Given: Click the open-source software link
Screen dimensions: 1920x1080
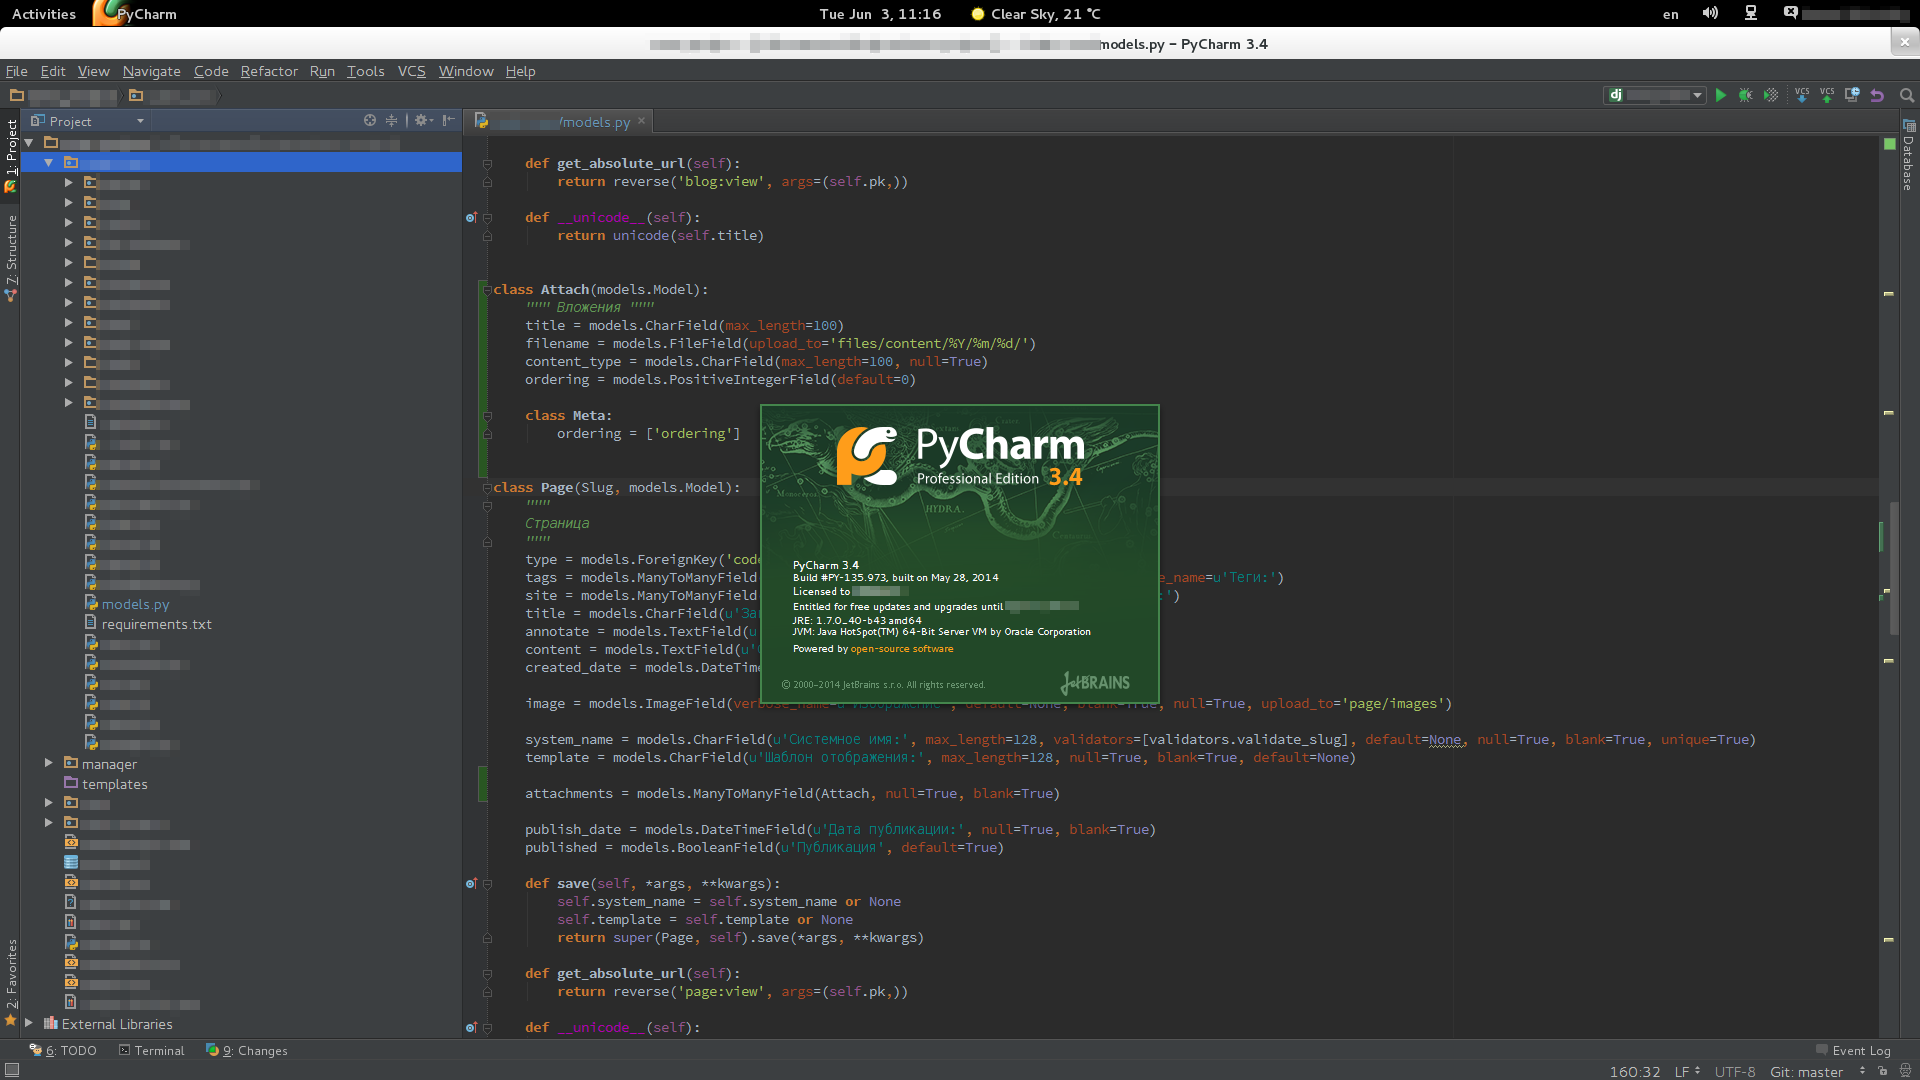Looking at the screenshot, I should point(901,649).
